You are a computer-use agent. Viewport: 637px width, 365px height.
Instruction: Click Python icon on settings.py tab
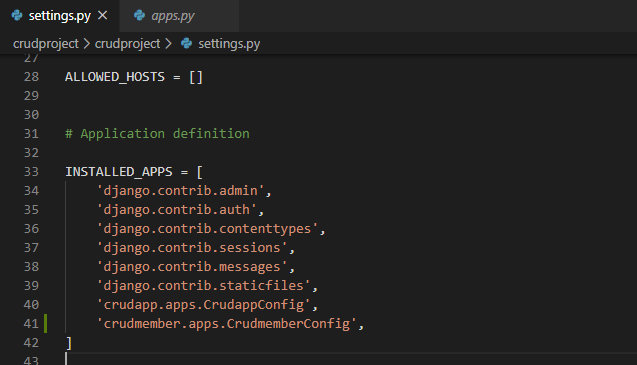17,15
